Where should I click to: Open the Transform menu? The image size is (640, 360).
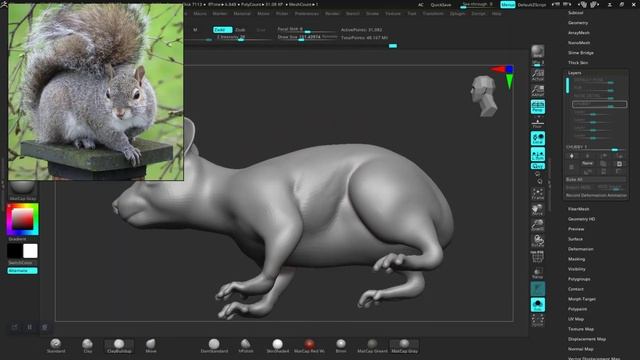pyautogui.click(x=433, y=13)
